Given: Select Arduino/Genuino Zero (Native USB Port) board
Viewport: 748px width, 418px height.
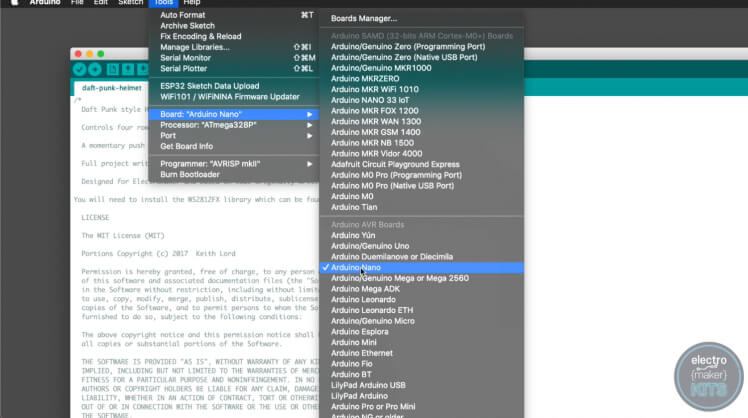Looking at the screenshot, I should [x=422, y=57].
